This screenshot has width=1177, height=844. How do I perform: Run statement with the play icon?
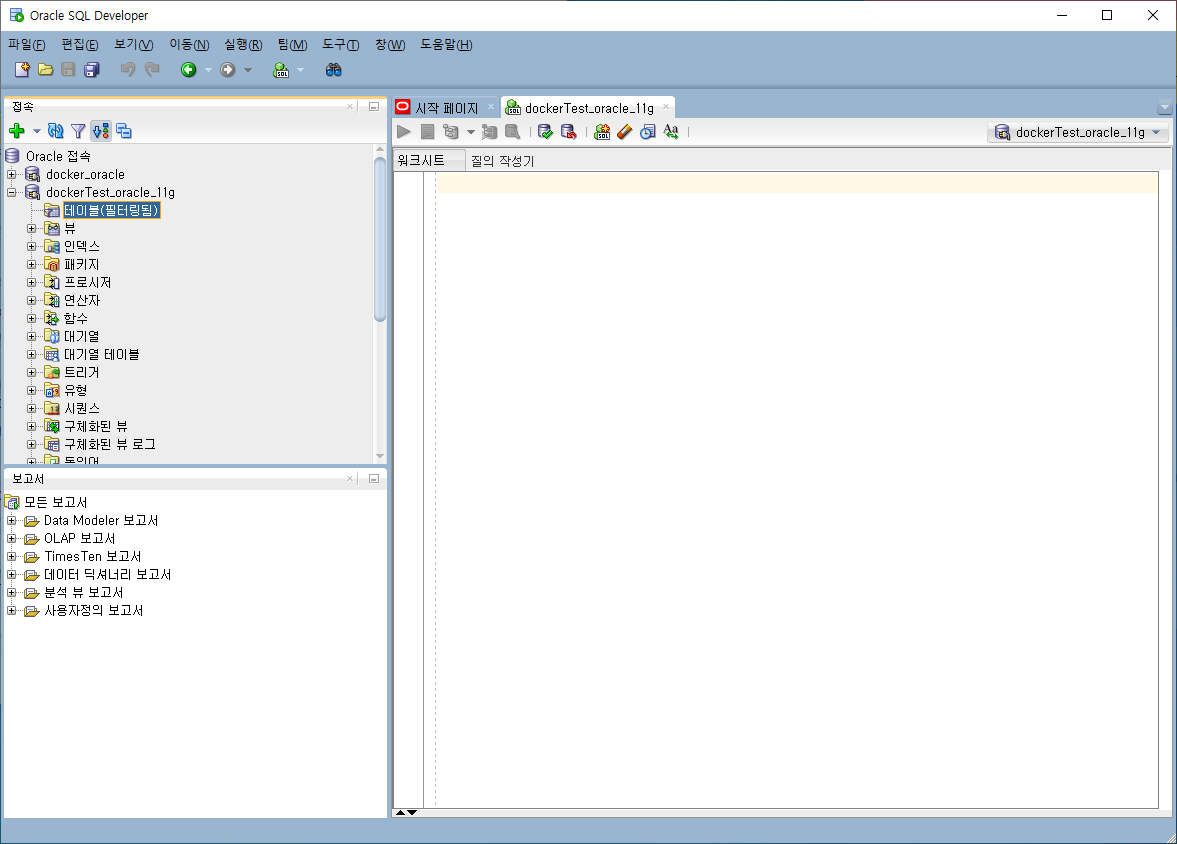tap(404, 132)
